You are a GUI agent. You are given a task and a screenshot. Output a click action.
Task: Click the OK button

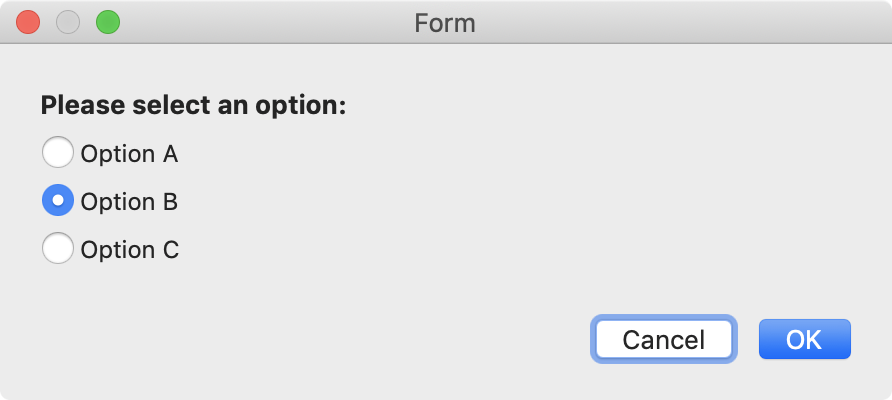(804, 339)
